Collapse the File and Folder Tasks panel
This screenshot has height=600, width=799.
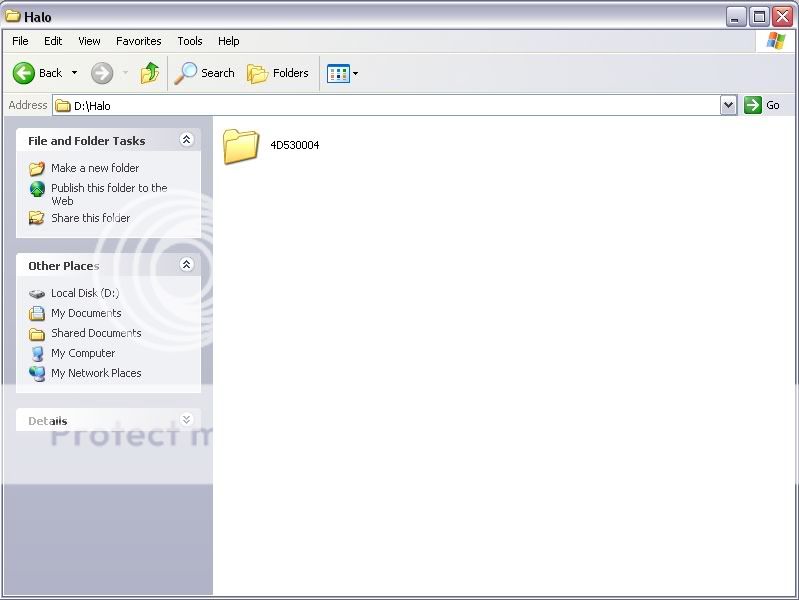[x=186, y=140]
